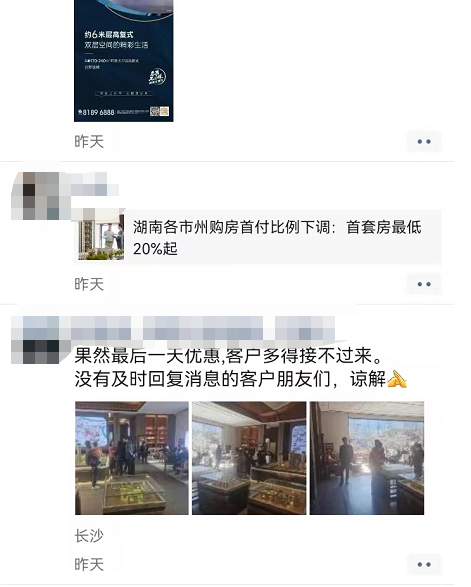Tap the pixelated avatar of the showroom photos post

click(36, 340)
